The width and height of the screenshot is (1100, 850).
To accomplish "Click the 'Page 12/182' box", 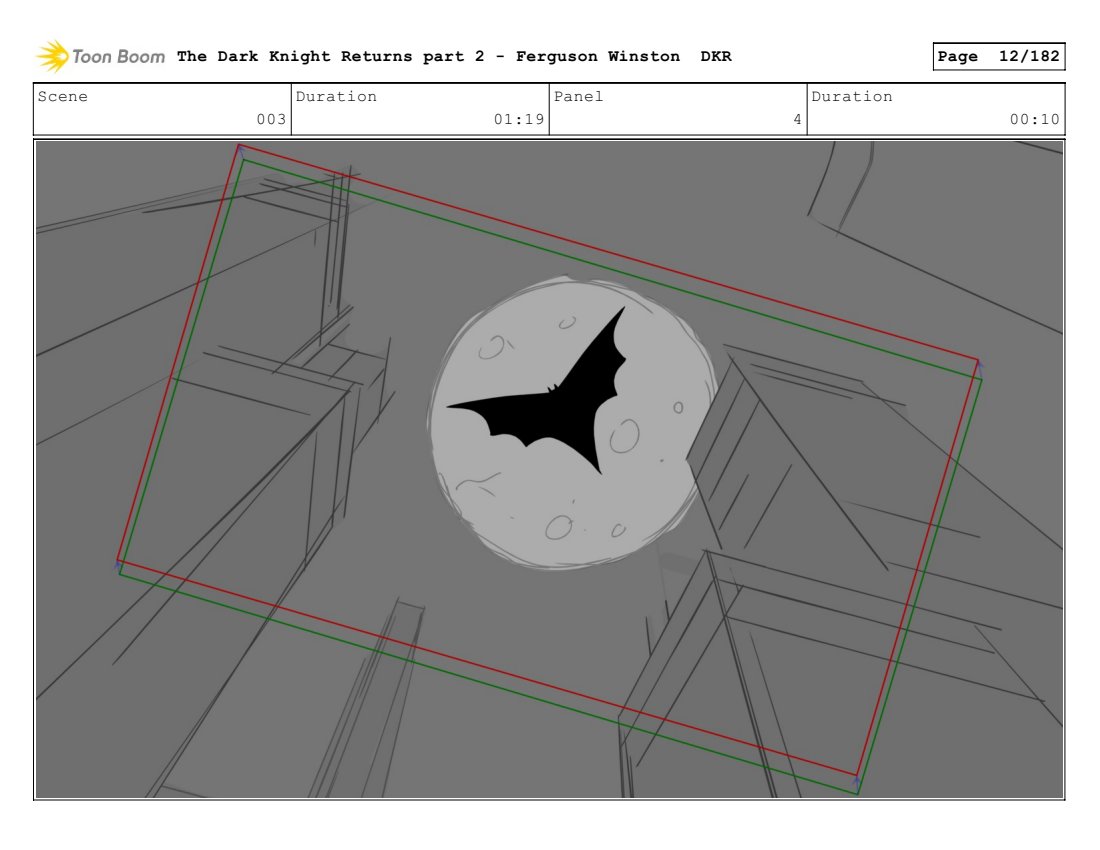I will [x=998, y=56].
